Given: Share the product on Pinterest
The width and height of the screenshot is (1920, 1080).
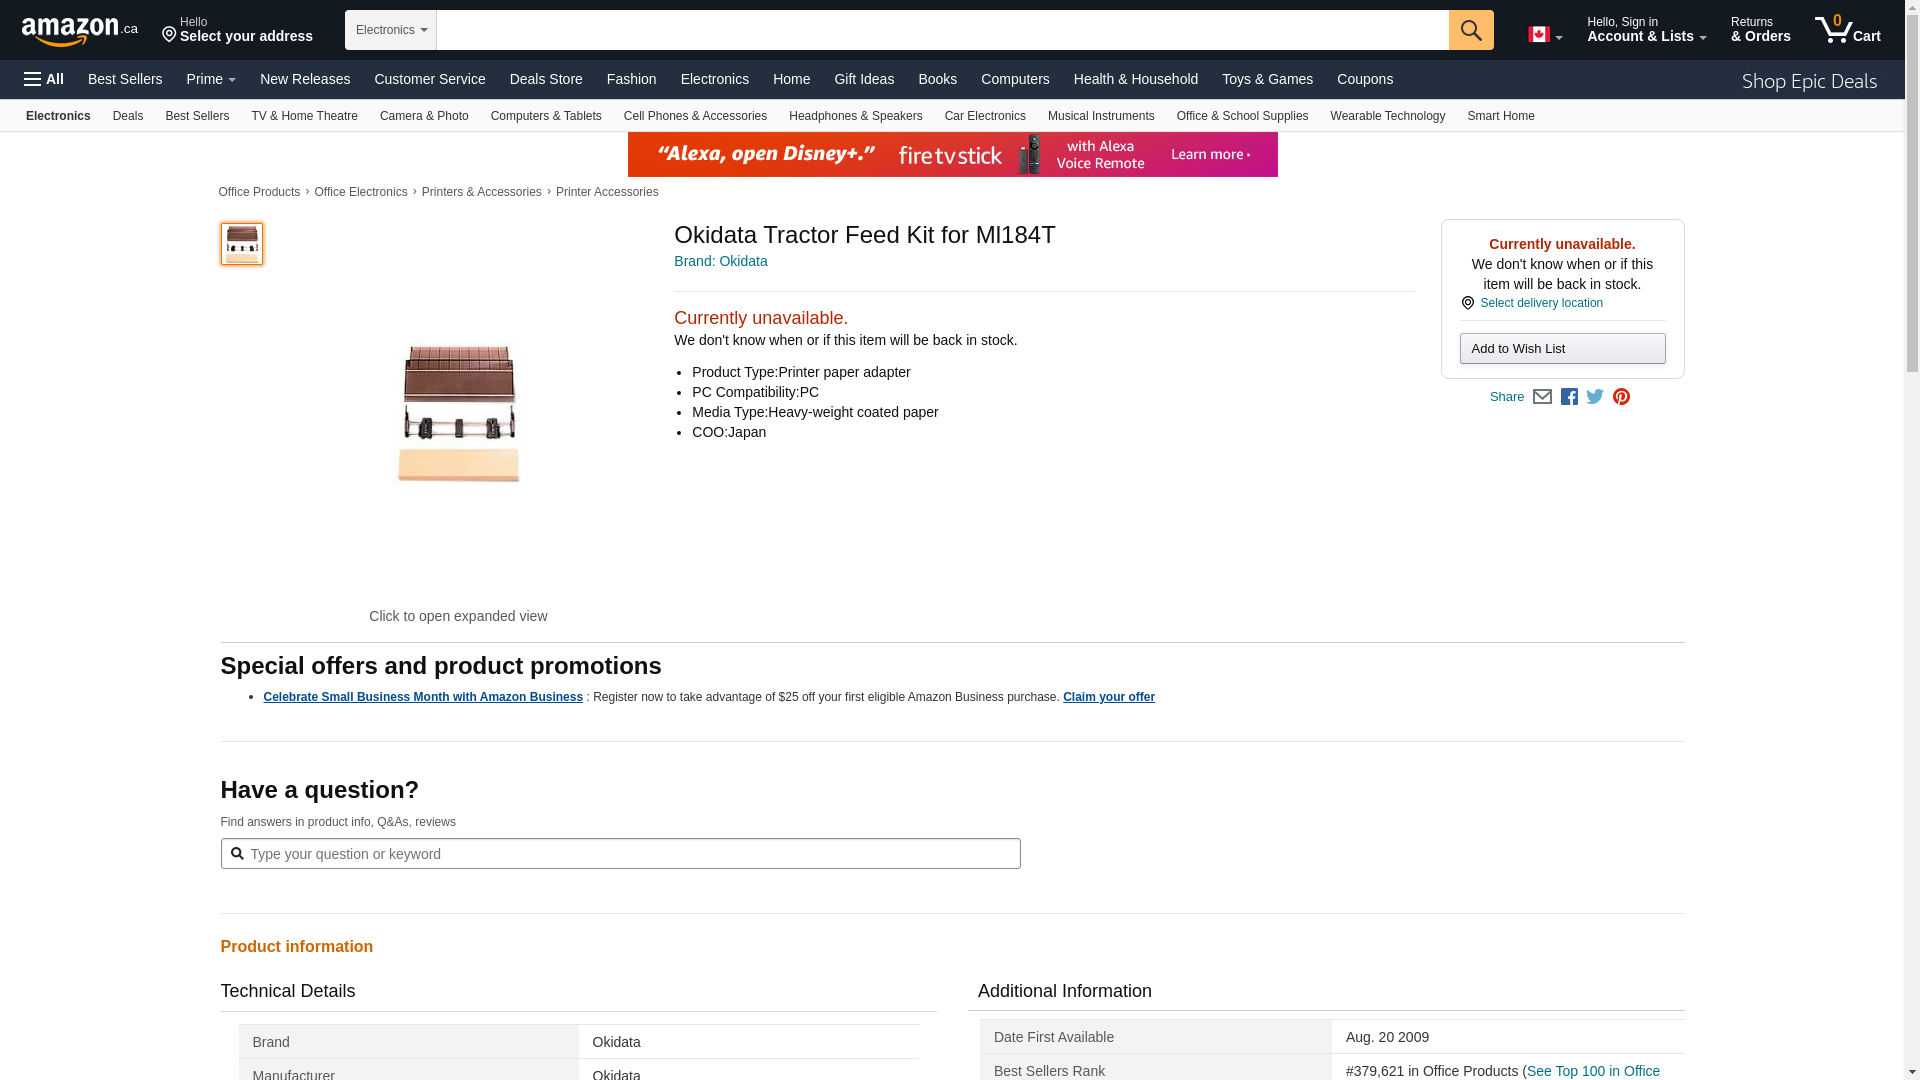Looking at the screenshot, I should point(1621,397).
